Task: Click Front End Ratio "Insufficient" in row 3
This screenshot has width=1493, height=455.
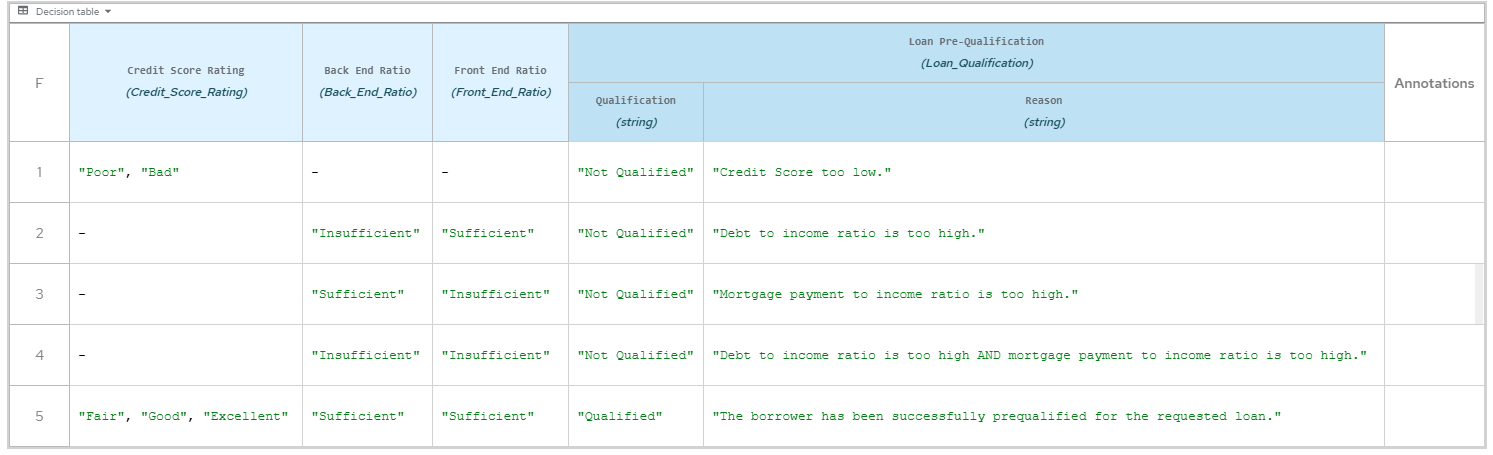Action: click(x=500, y=294)
